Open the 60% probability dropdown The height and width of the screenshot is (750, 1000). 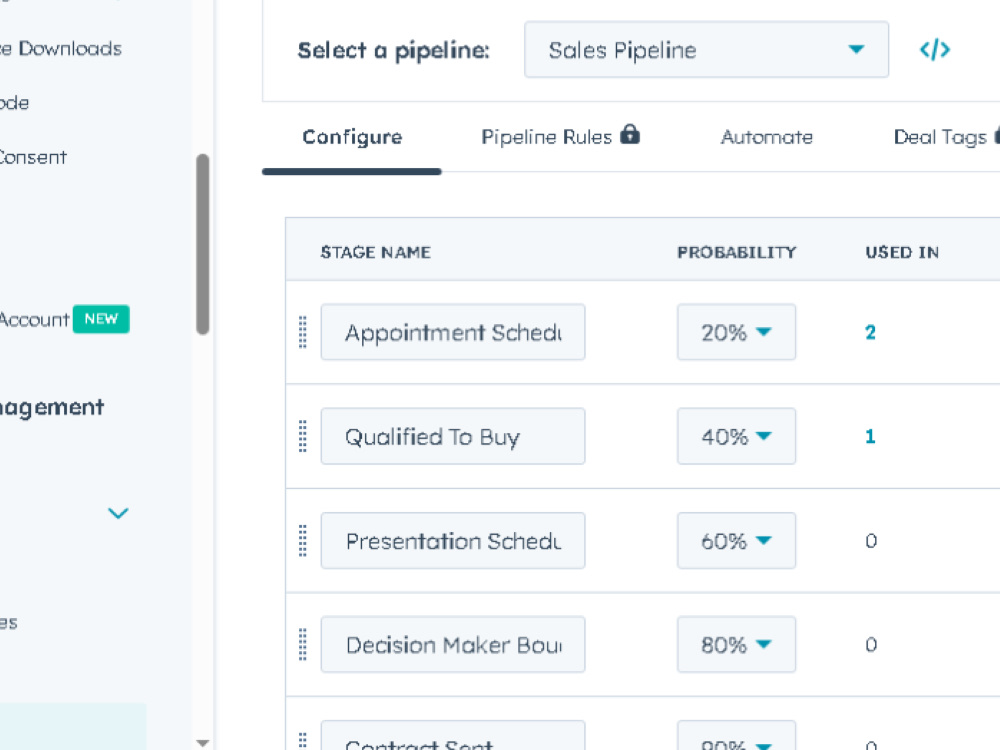(736, 540)
